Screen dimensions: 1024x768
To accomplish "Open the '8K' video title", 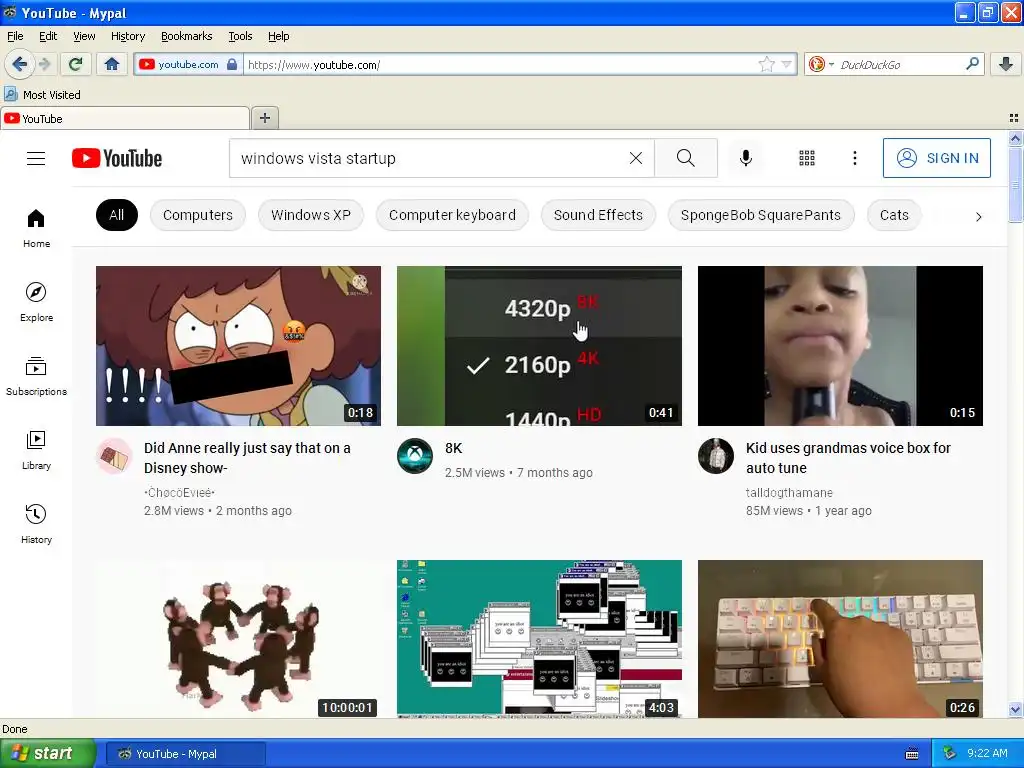I will pos(453,448).
